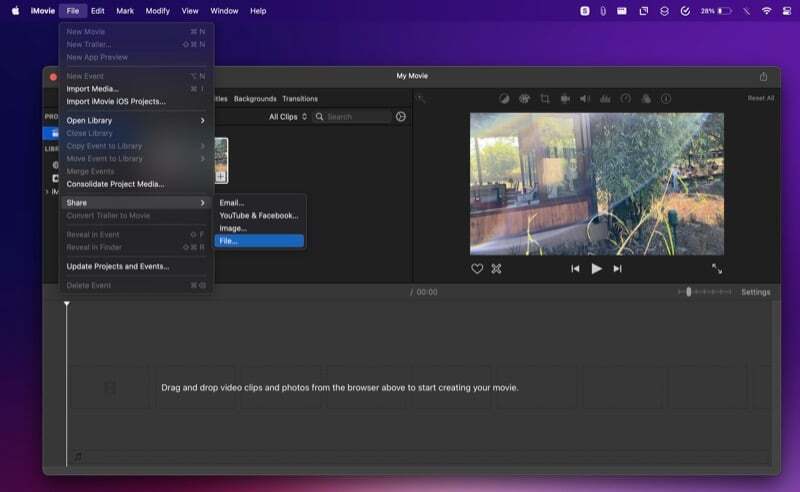This screenshot has height=492, width=800.
Task: Click the stacked layers menu bar icon
Action: pos(664,11)
